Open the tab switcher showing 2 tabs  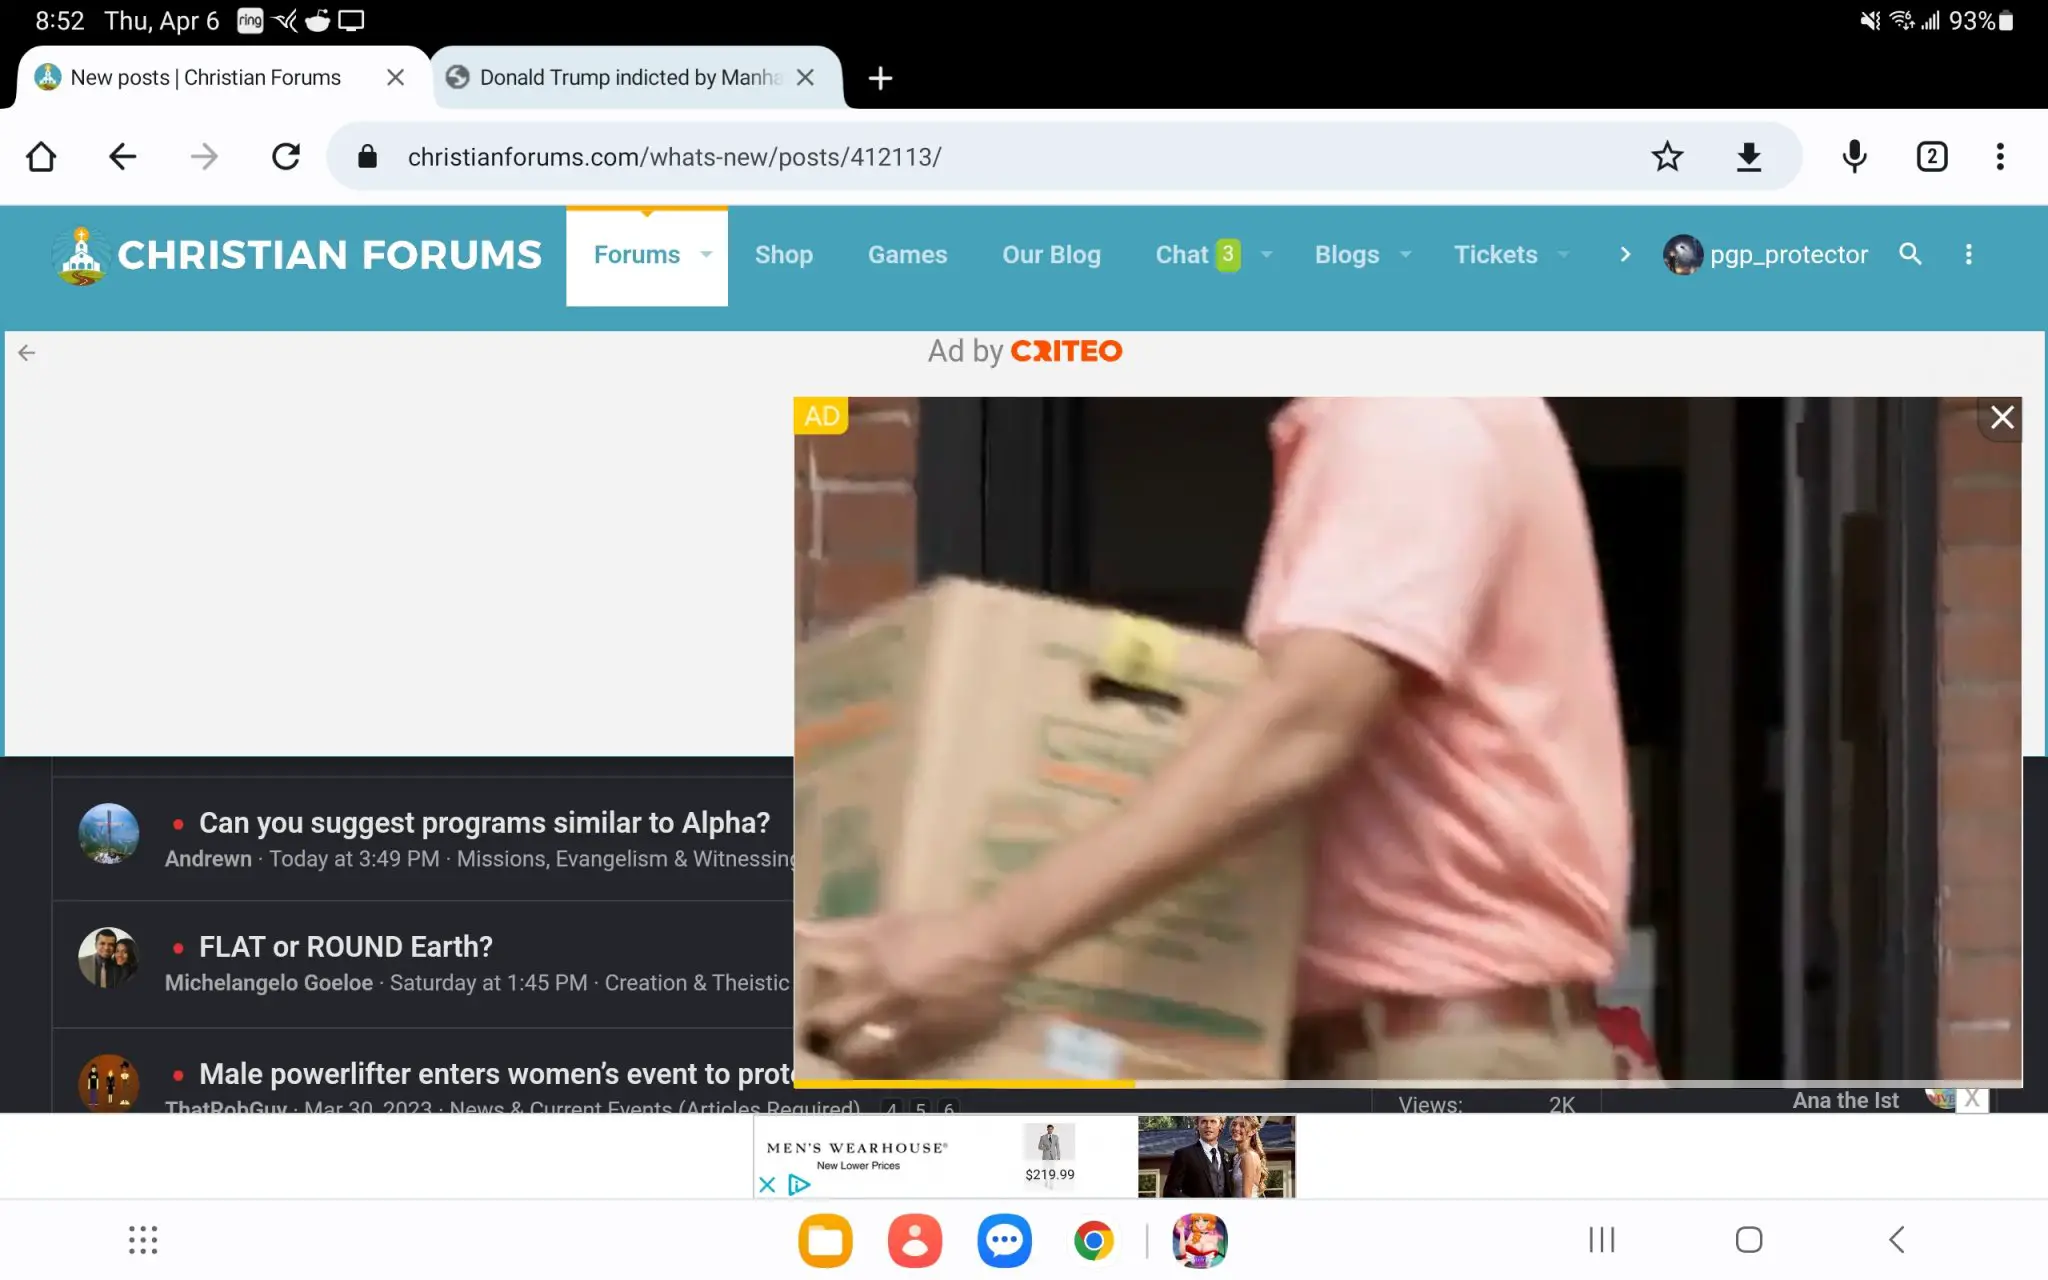(x=1931, y=157)
